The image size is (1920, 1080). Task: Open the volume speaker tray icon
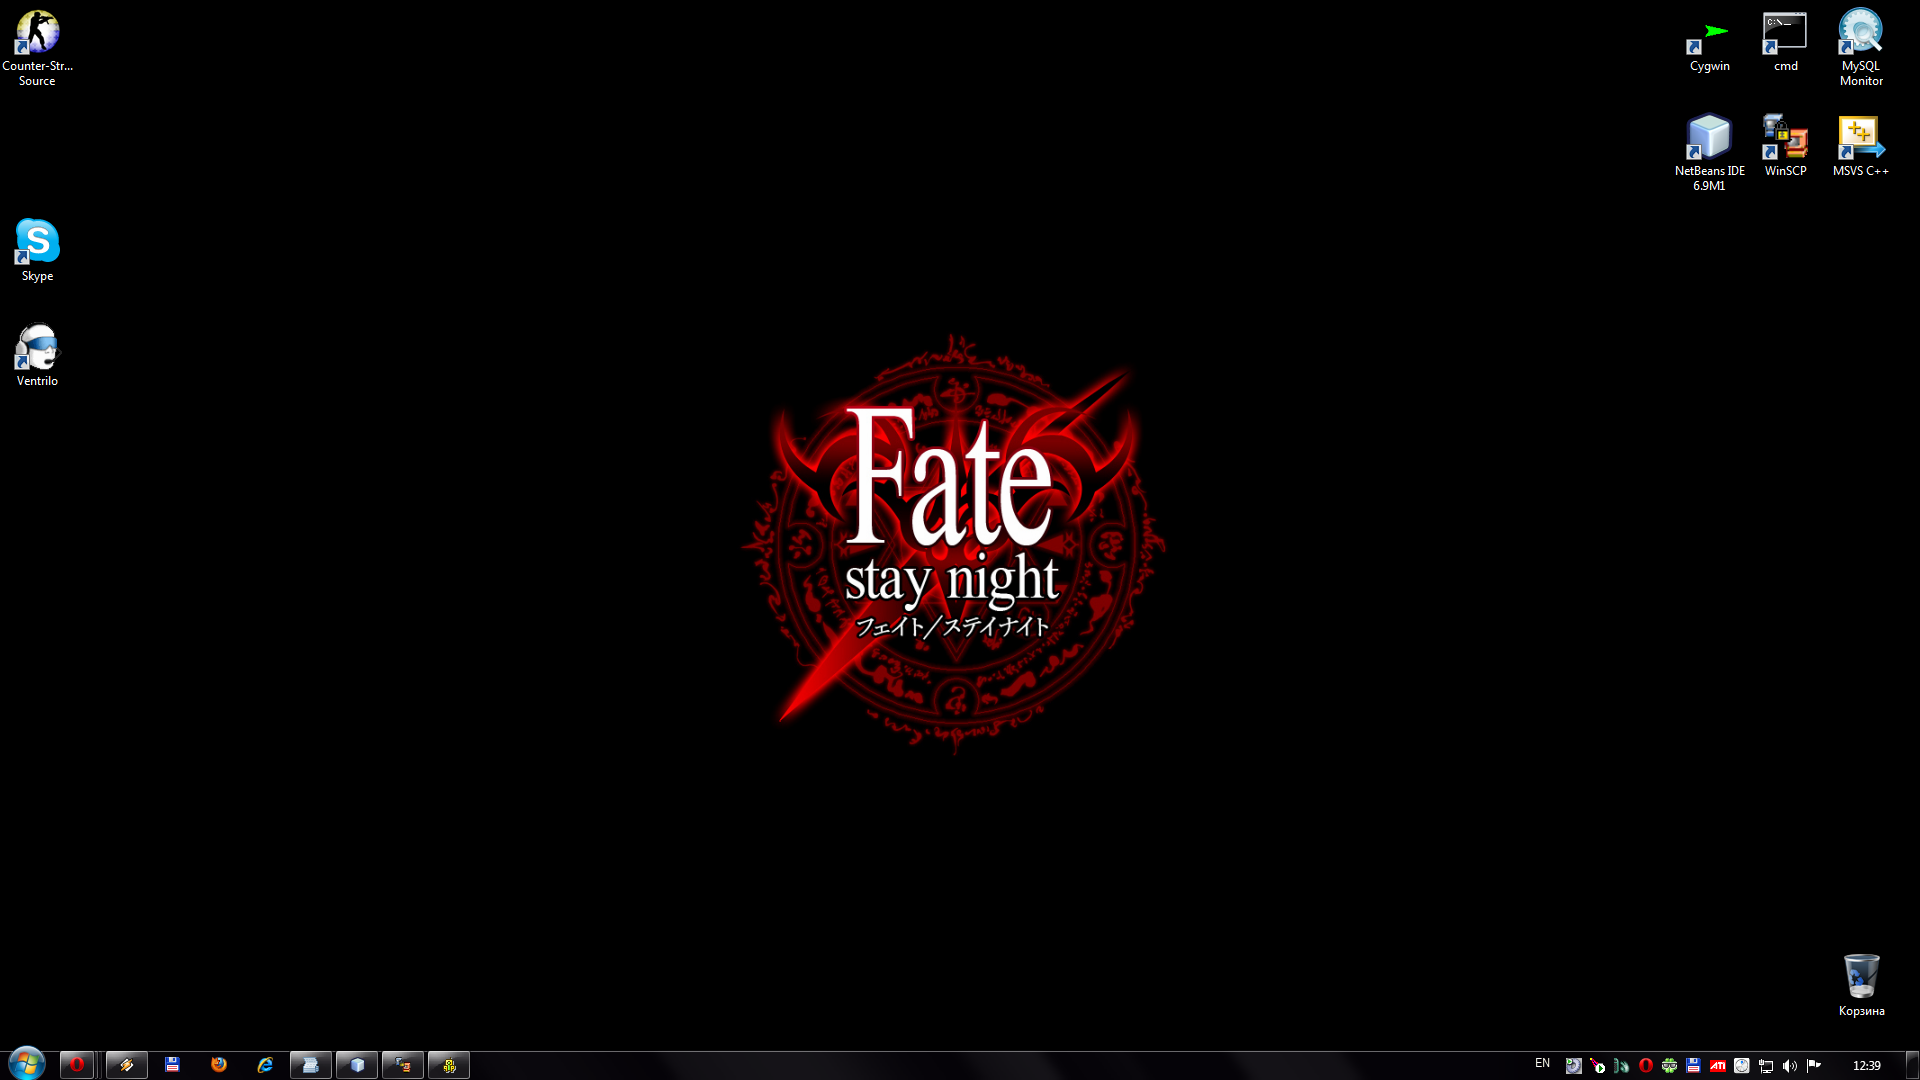1790,1066
